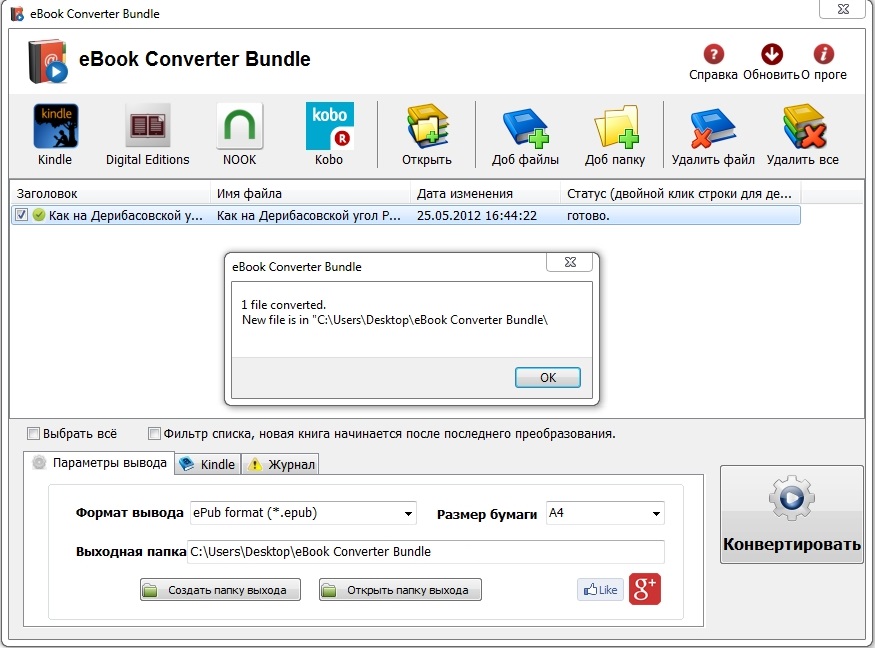The width and height of the screenshot is (875, 648).
Task: Enable the Выбрать всё checkbox
Action: pos(33,434)
